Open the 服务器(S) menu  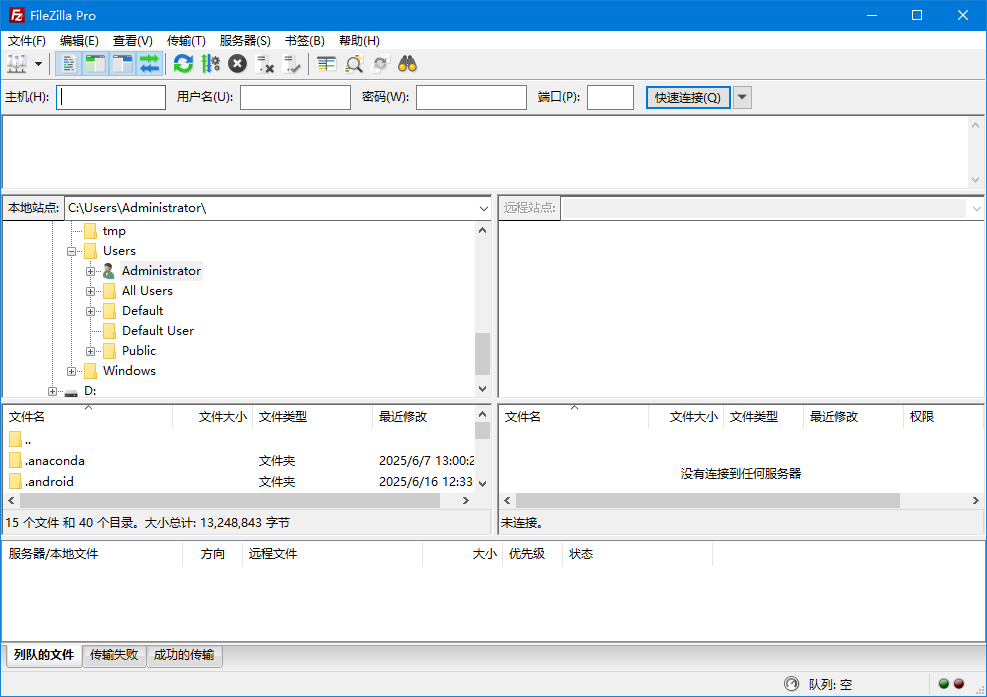pyautogui.click(x=245, y=41)
